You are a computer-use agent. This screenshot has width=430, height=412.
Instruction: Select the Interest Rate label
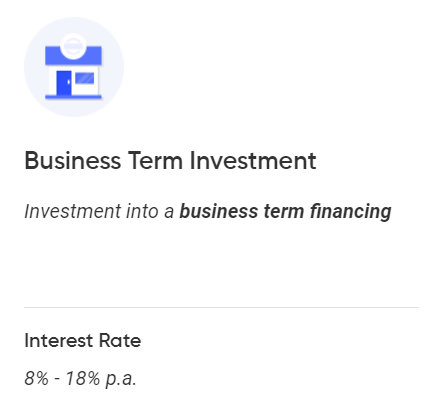click(x=83, y=341)
